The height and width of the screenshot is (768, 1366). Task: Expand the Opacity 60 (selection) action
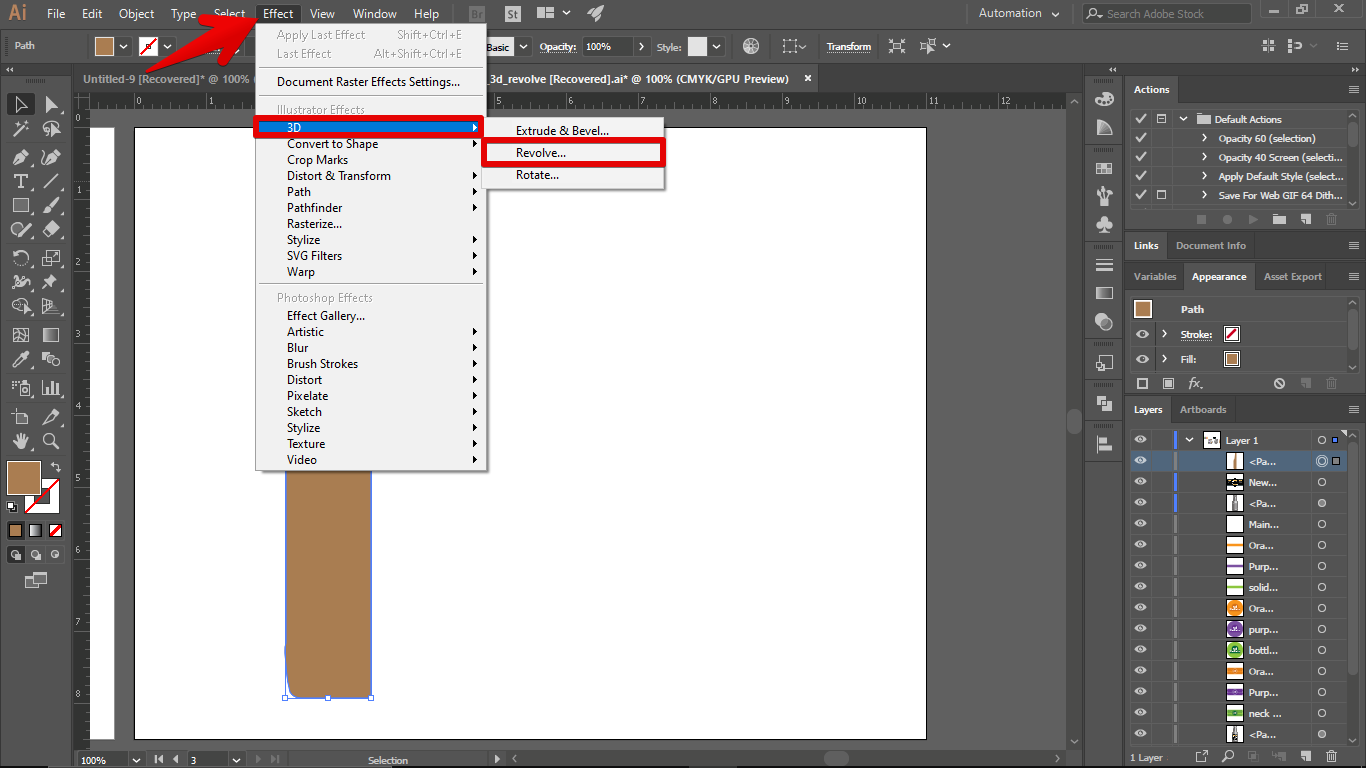point(1205,139)
